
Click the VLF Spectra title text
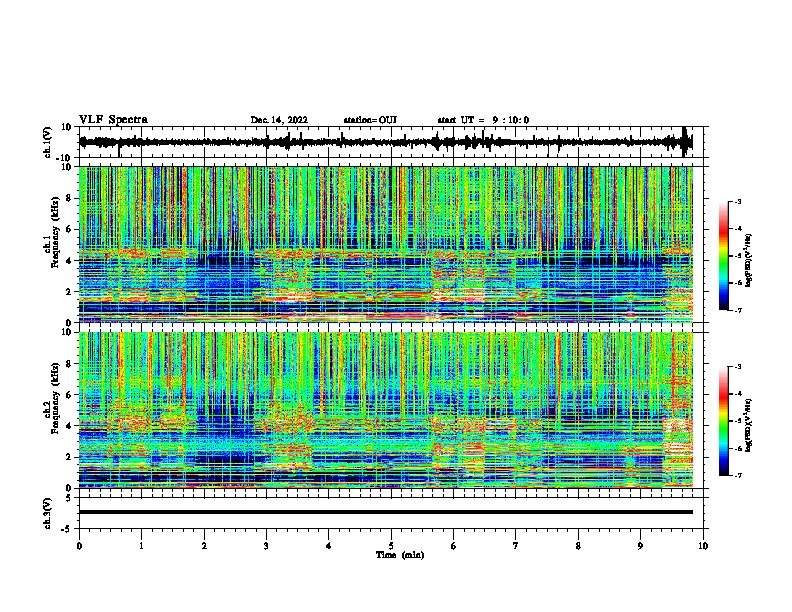[x=113, y=120]
